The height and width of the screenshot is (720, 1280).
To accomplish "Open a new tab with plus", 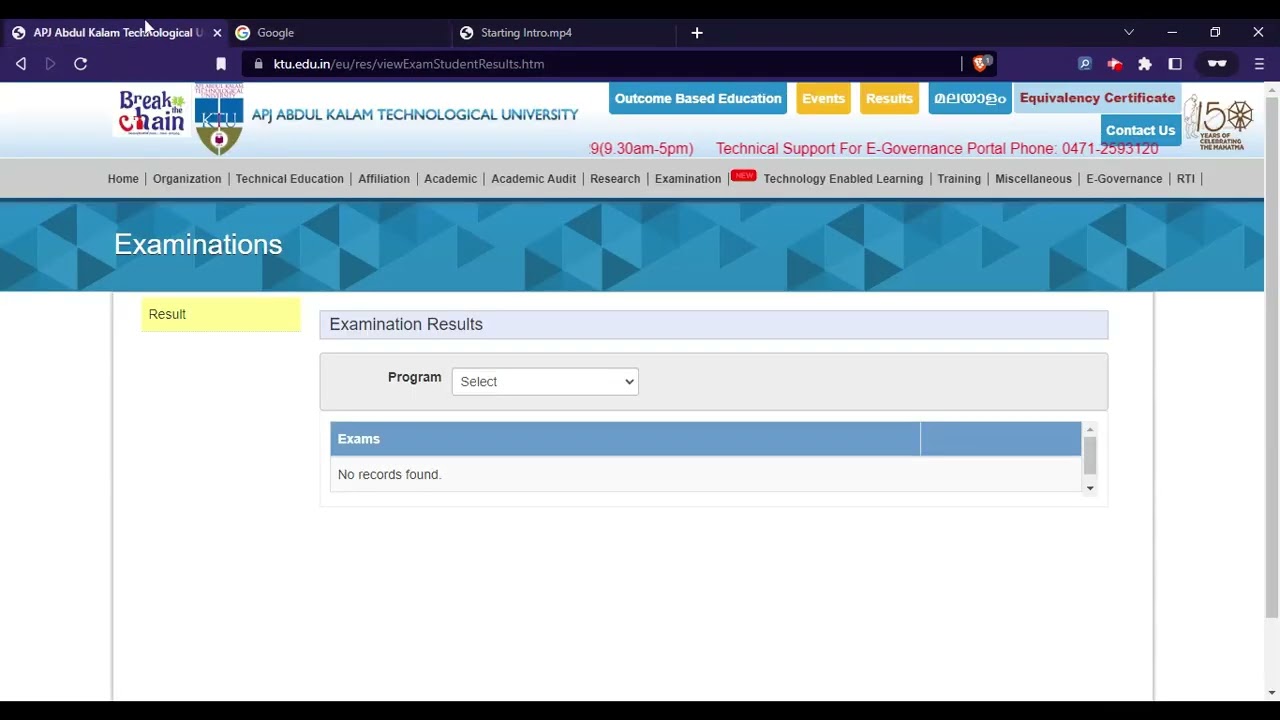I will tap(697, 33).
